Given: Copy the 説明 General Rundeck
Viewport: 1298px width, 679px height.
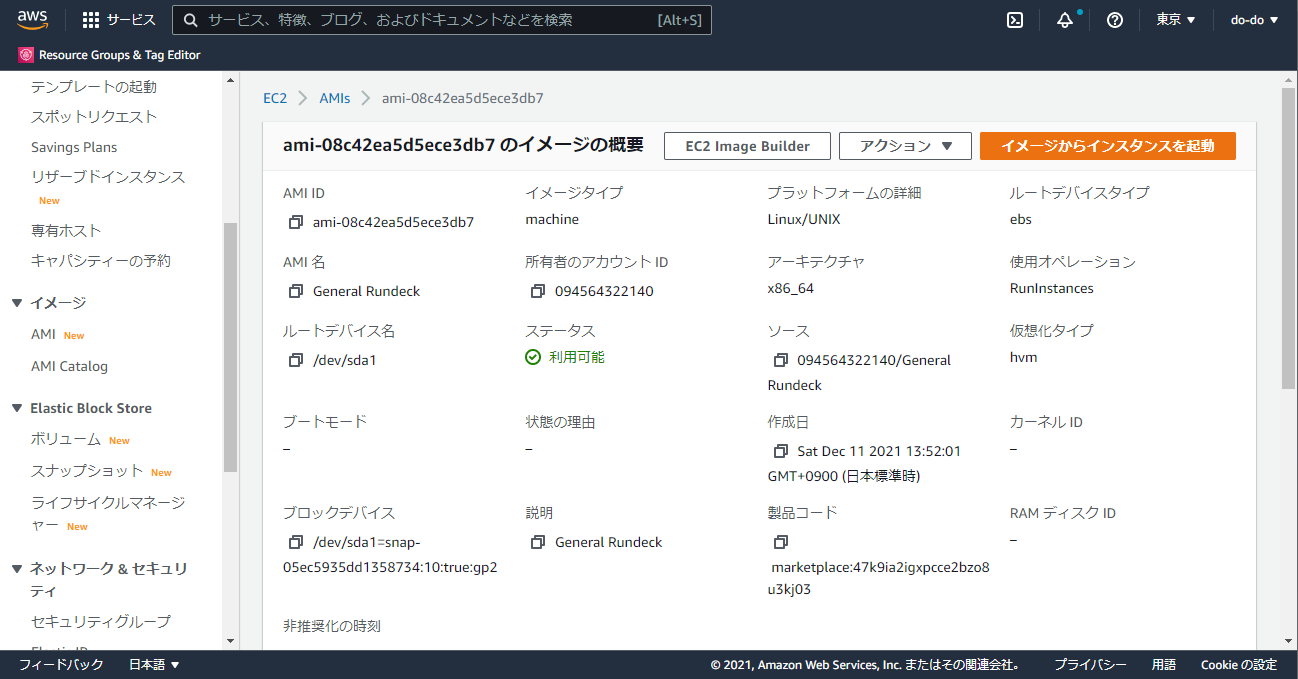Looking at the screenshot, I should click(538, 542).
